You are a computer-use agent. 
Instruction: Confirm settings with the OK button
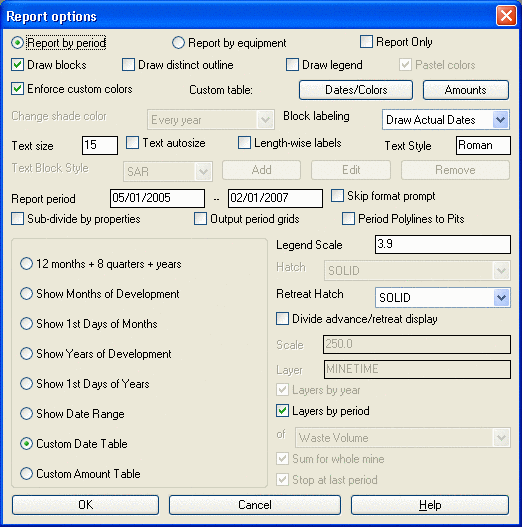85,504
